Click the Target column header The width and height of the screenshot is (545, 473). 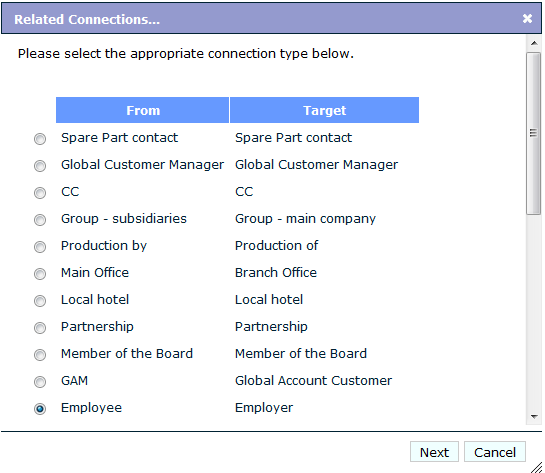(x=324, y=110)
